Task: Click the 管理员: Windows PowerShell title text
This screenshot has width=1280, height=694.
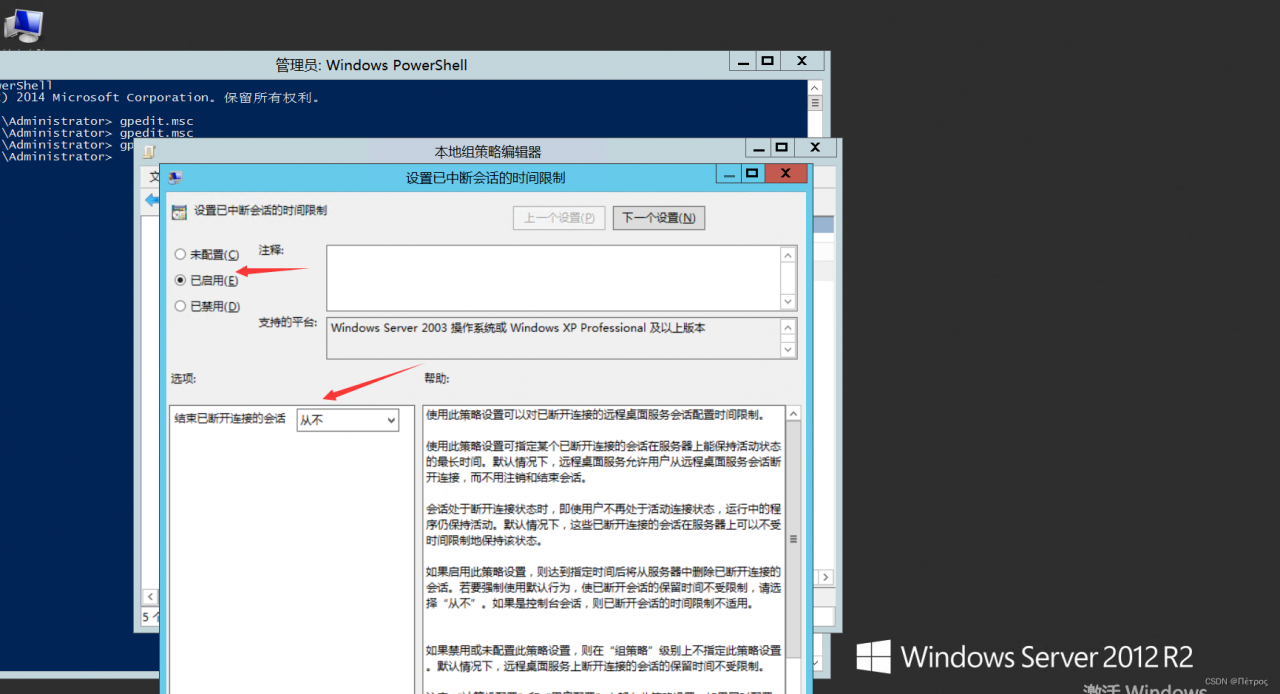Action: pos(371,65)
